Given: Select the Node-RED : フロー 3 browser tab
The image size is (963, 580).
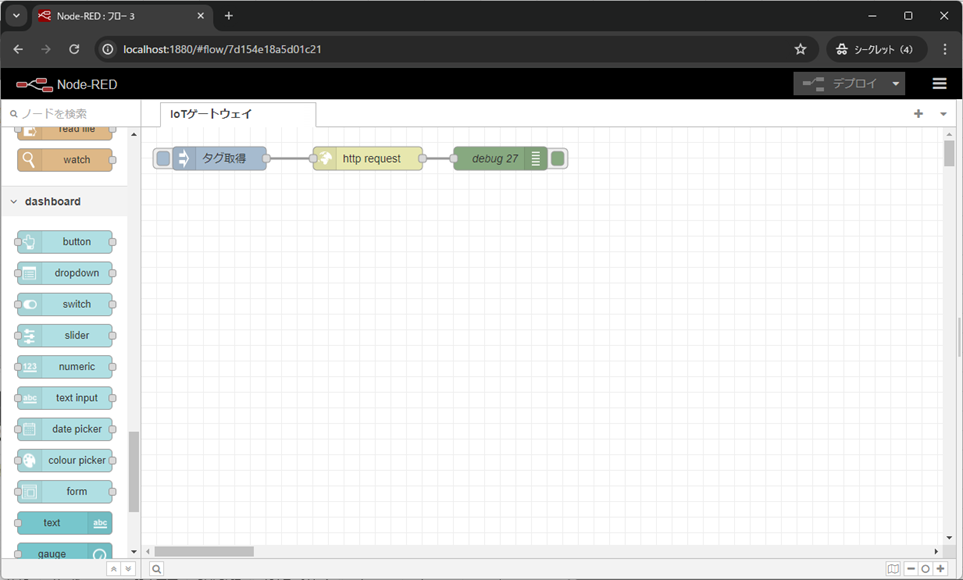Looking at the screenshot, I should tap(122, 17).
